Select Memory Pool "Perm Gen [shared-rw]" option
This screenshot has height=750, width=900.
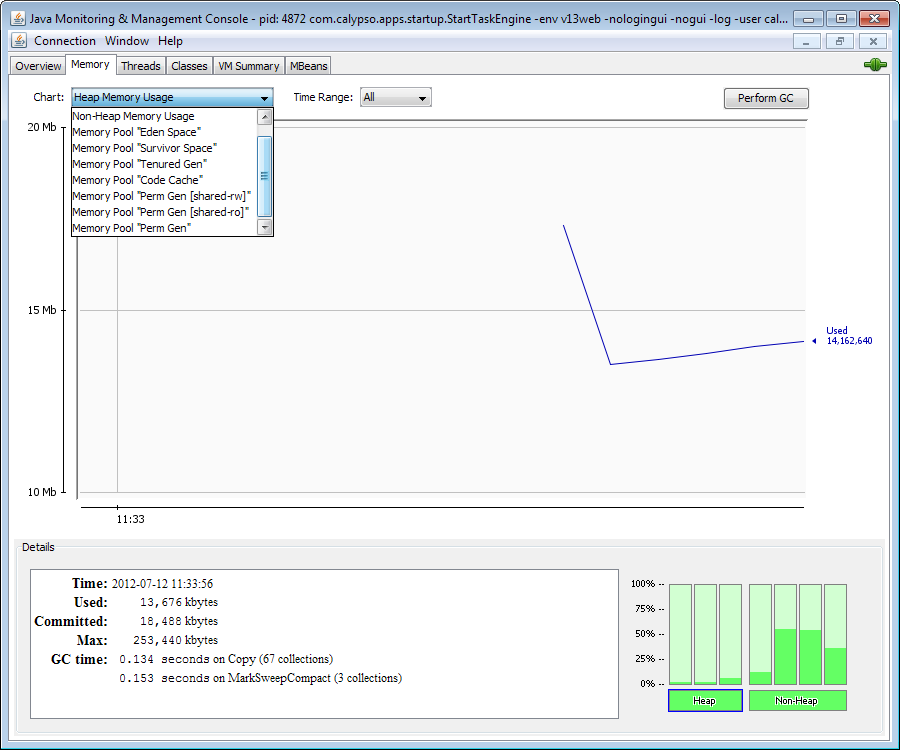coord(165,196)
